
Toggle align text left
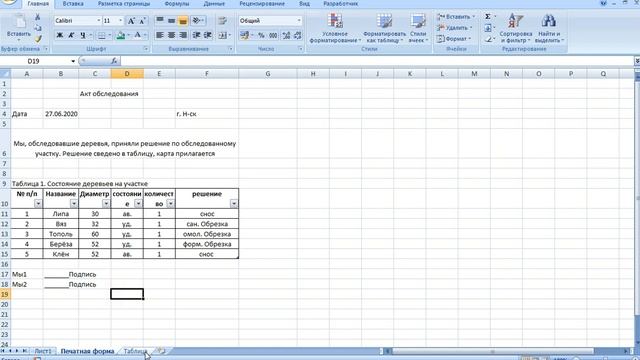(x=160, y=36)
